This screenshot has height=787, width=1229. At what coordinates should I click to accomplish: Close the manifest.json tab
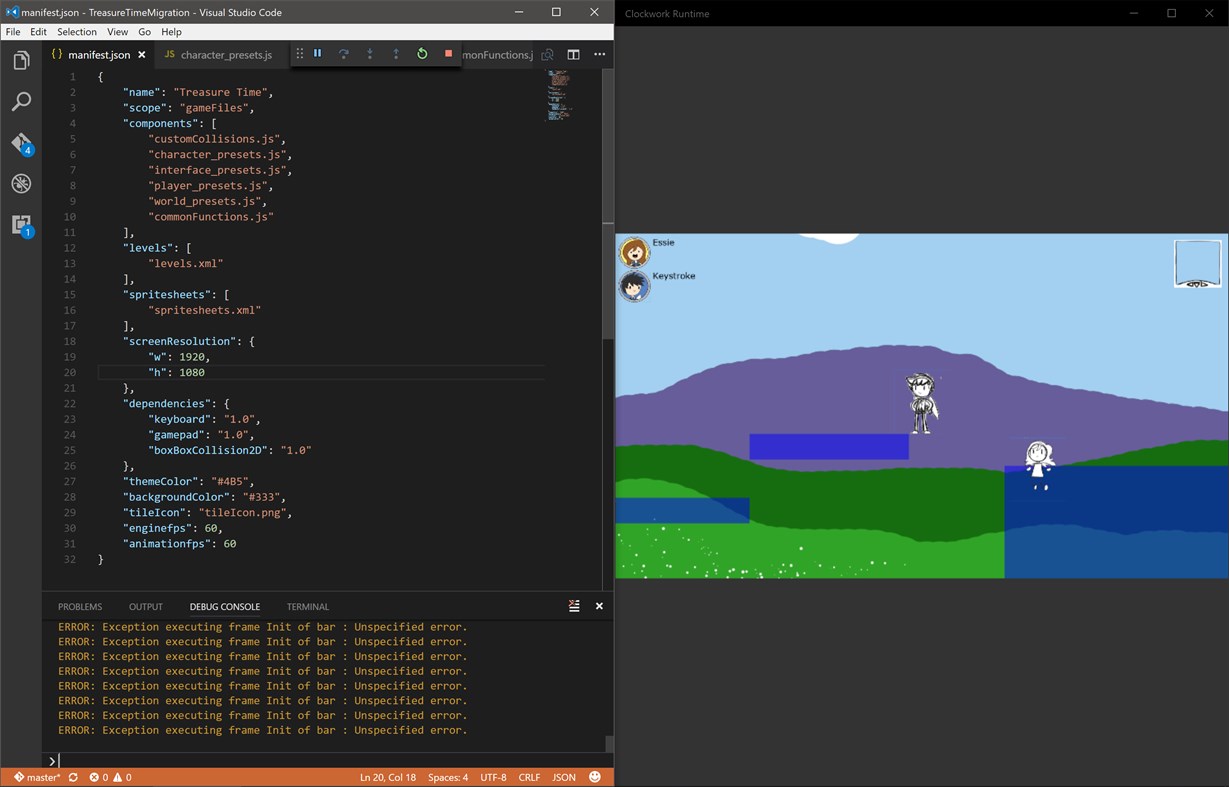(x=142, y=55)
